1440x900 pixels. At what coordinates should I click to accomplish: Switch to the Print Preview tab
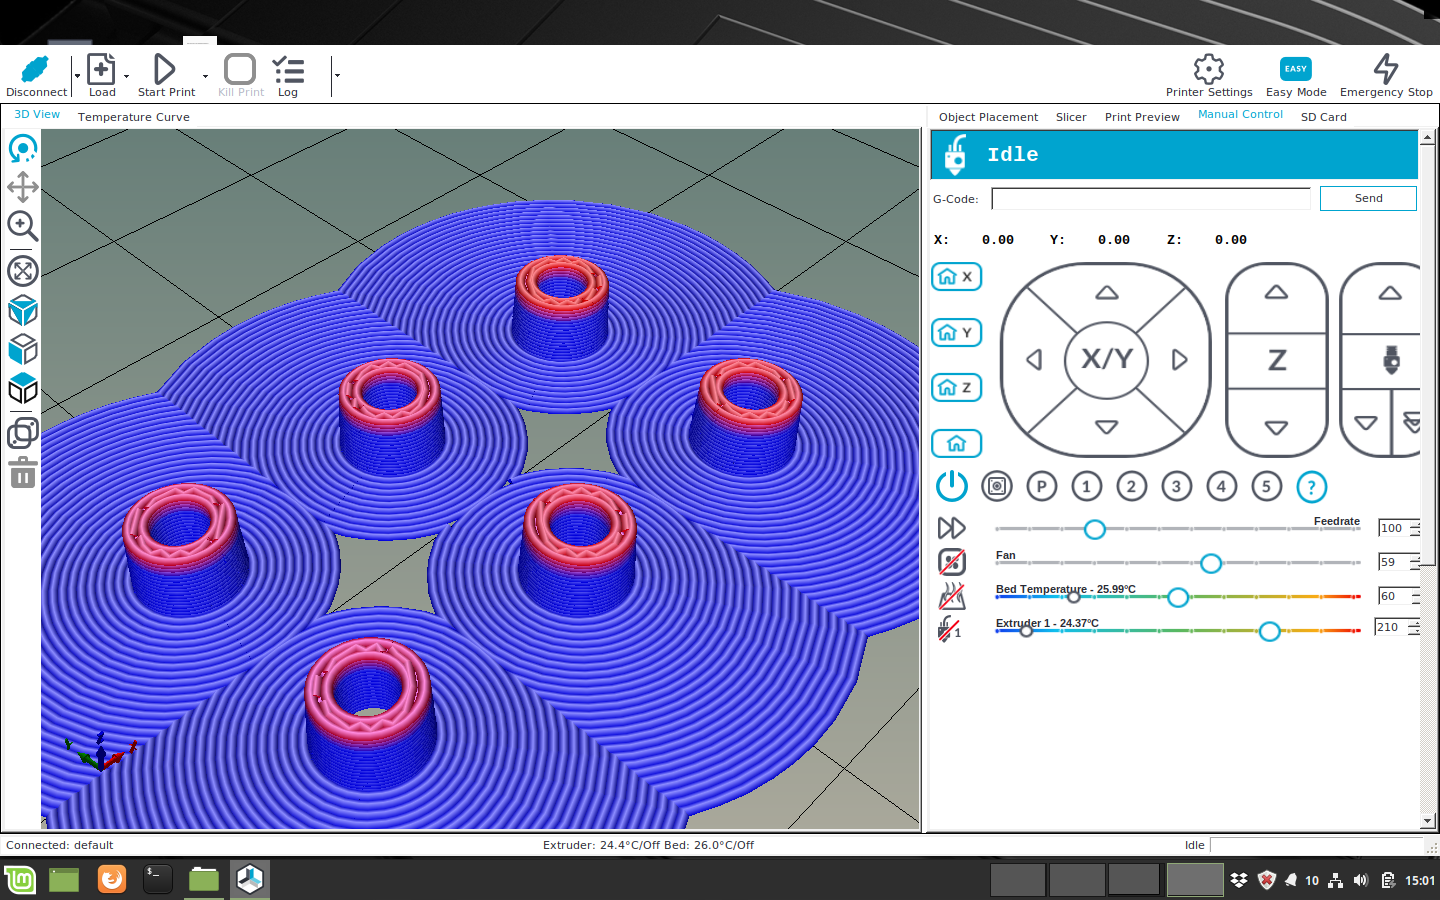pos(1142,117)
